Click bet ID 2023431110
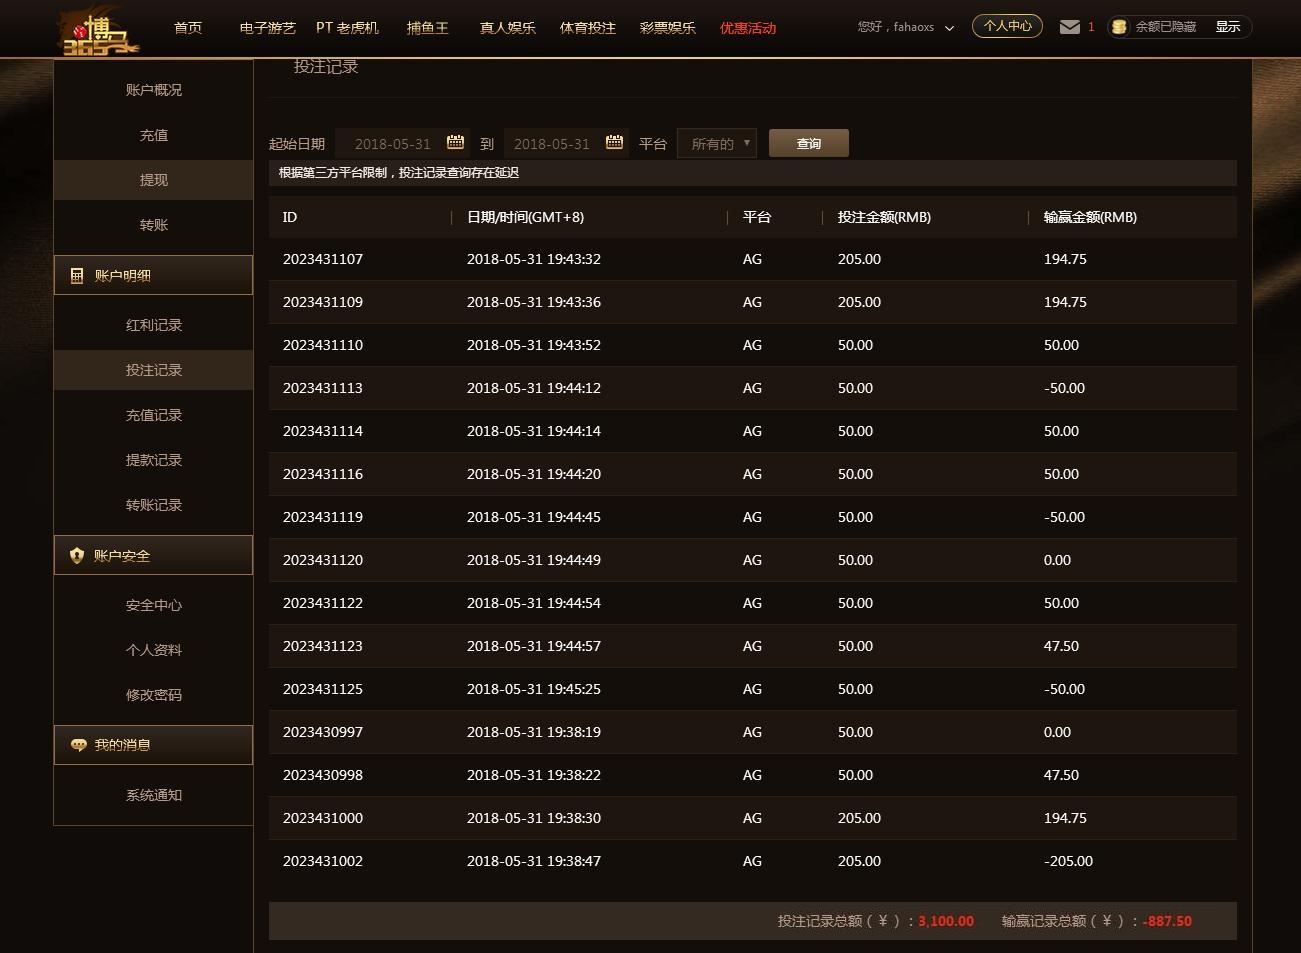Image resolution: width=1301 pixels, height=953 pixels. point(323,345)
